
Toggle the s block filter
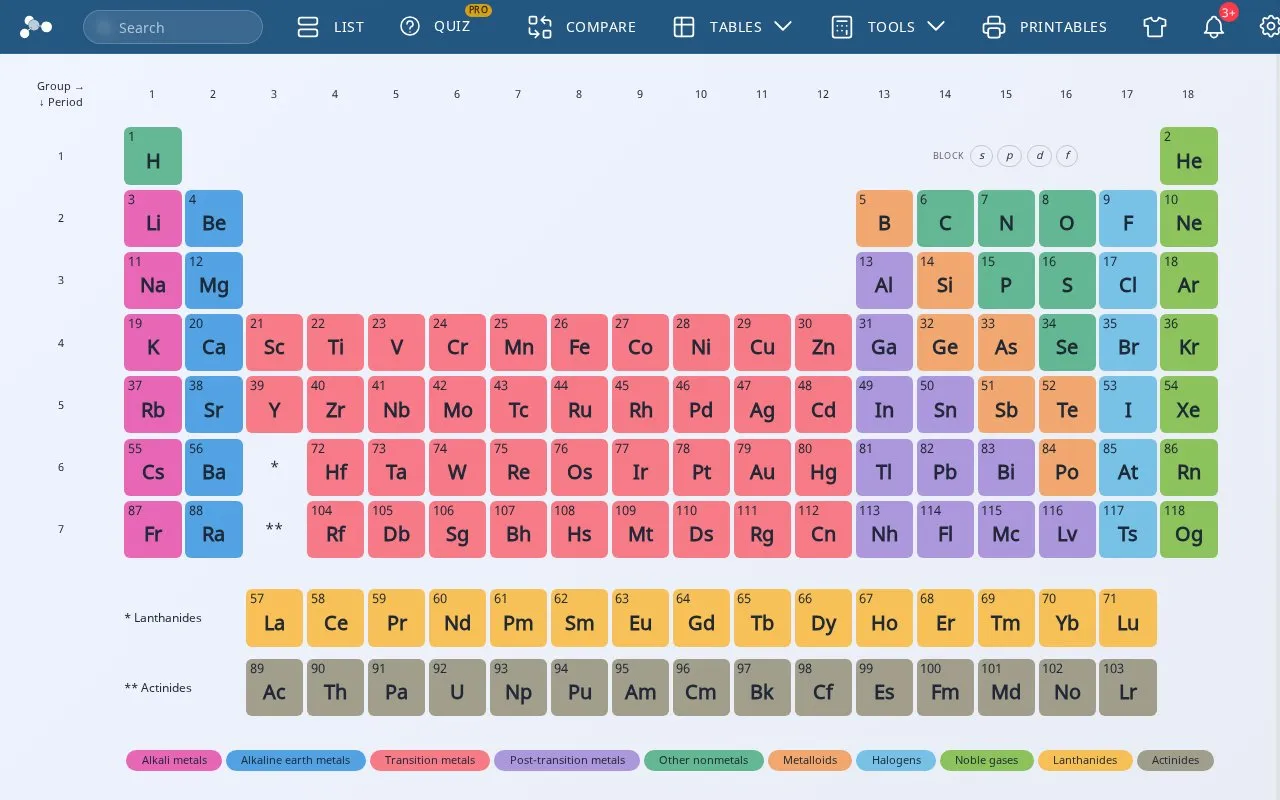tap(982, 155)
